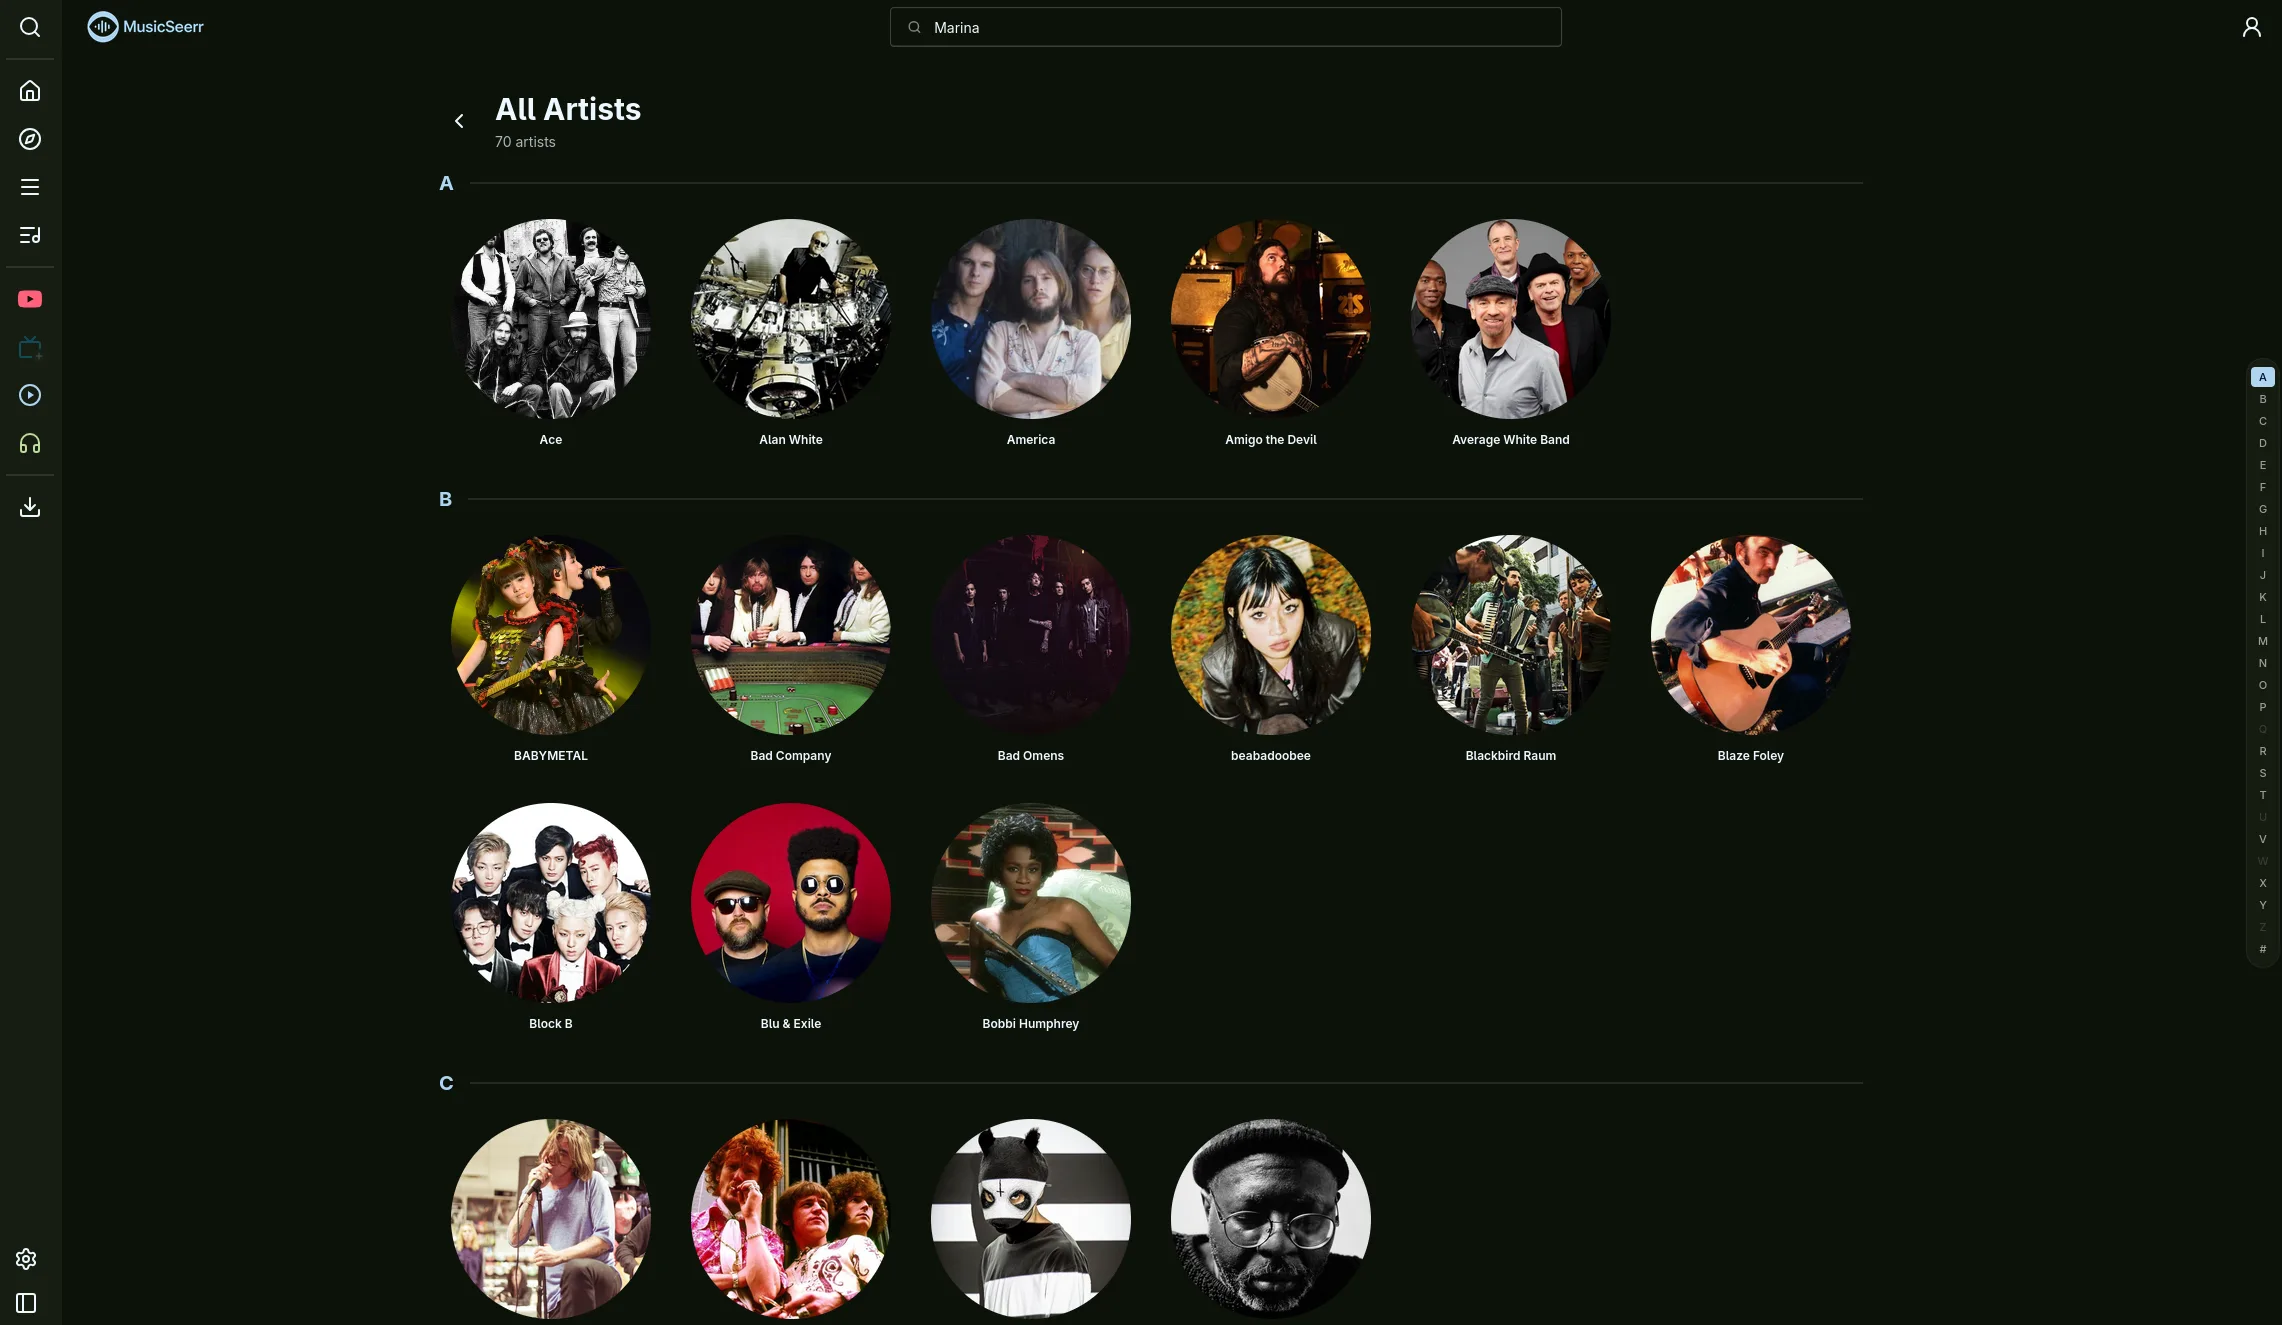The image size is (2282, 1325).
Task: Select the YouTube icon in the sidebar
Action: pos(30,298)
